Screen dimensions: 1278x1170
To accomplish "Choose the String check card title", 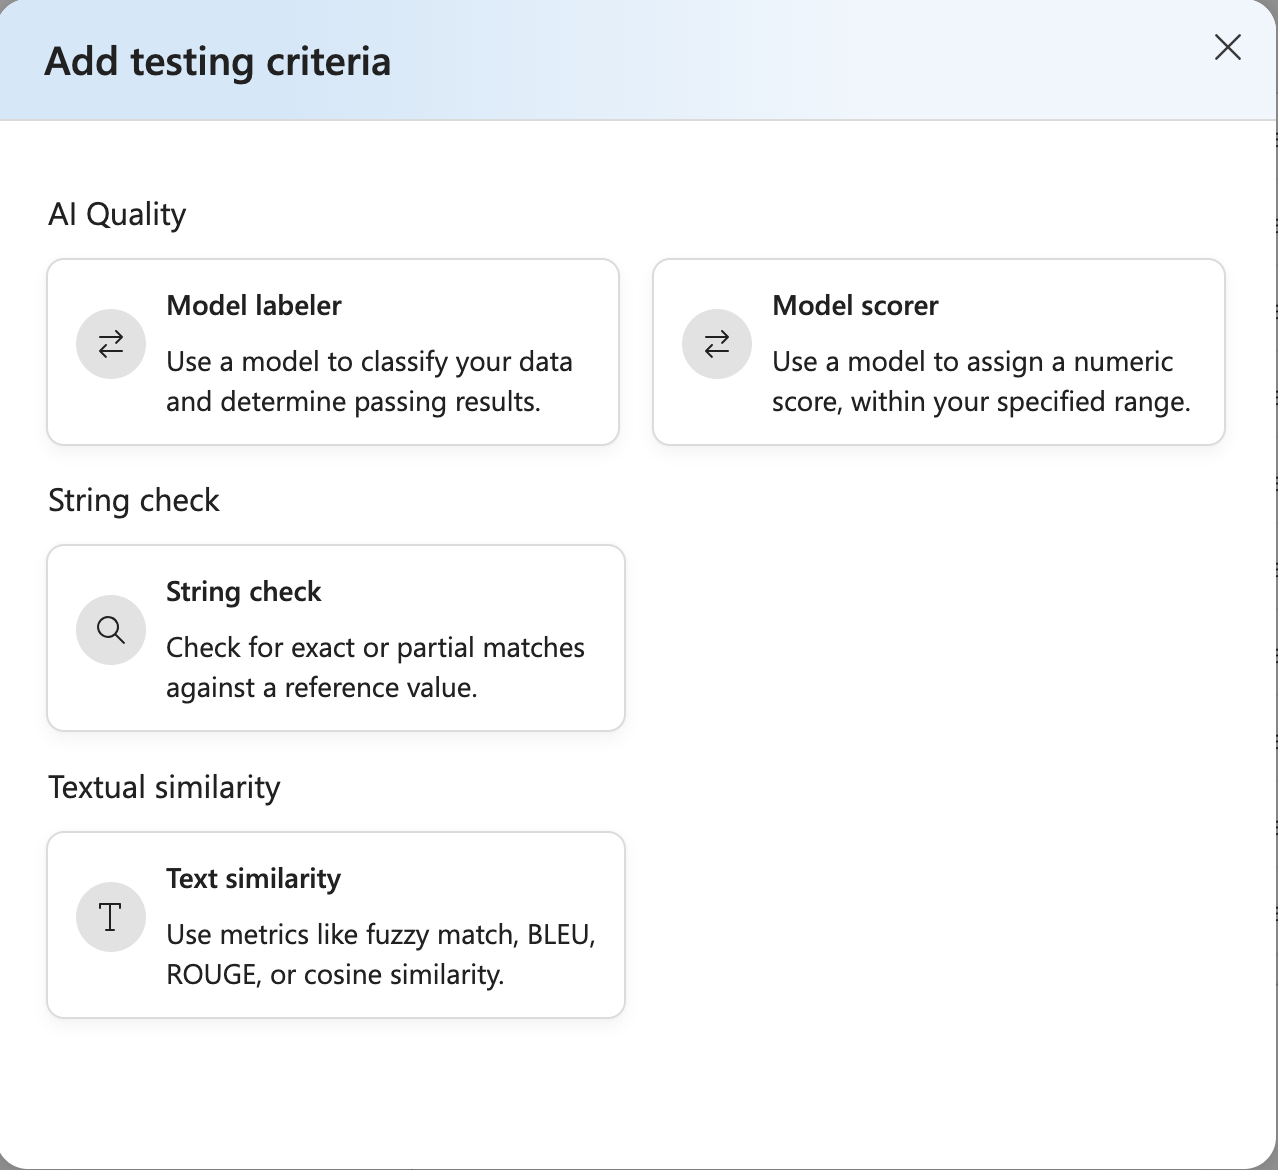I will click(244, 592).
